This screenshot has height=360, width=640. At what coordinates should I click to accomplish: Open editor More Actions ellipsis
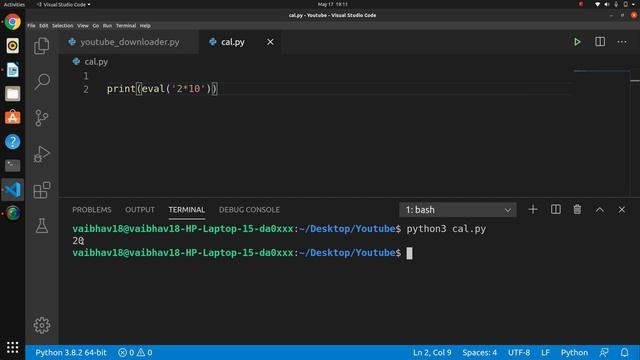point(622,42)
